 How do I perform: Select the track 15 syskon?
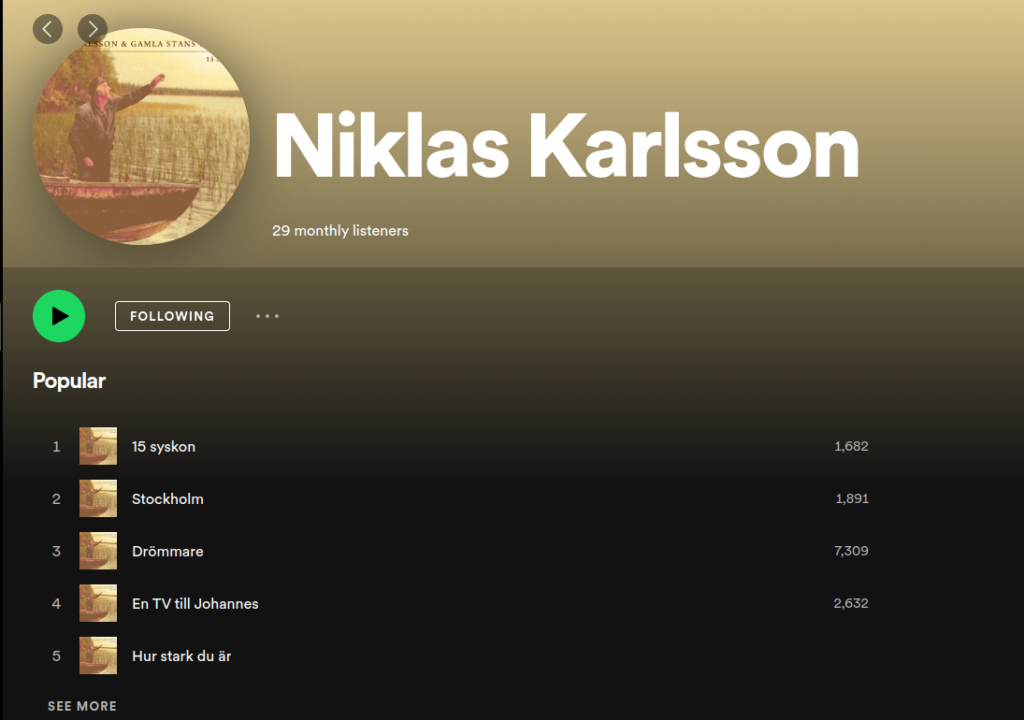click(x=164, y=447)
